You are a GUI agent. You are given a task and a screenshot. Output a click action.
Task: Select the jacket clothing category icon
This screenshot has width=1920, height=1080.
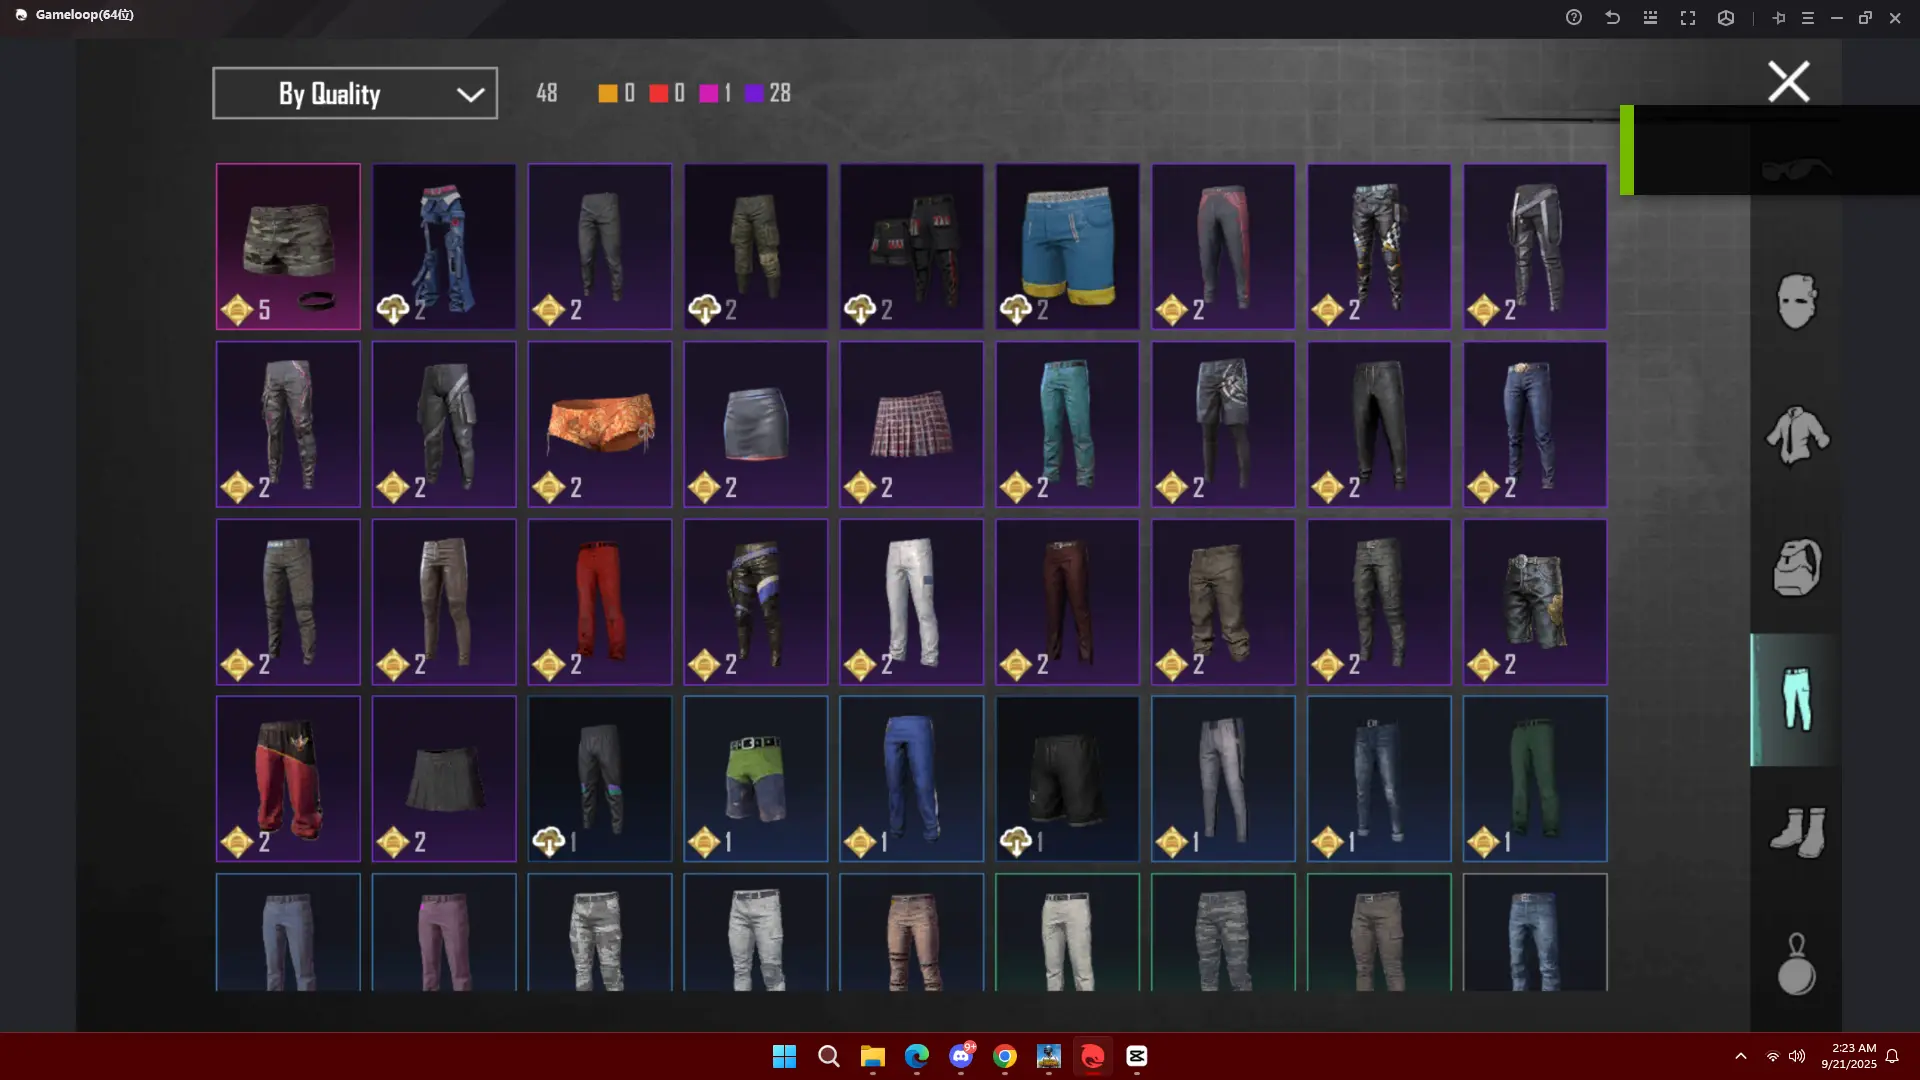click(x=1796, y=435)
